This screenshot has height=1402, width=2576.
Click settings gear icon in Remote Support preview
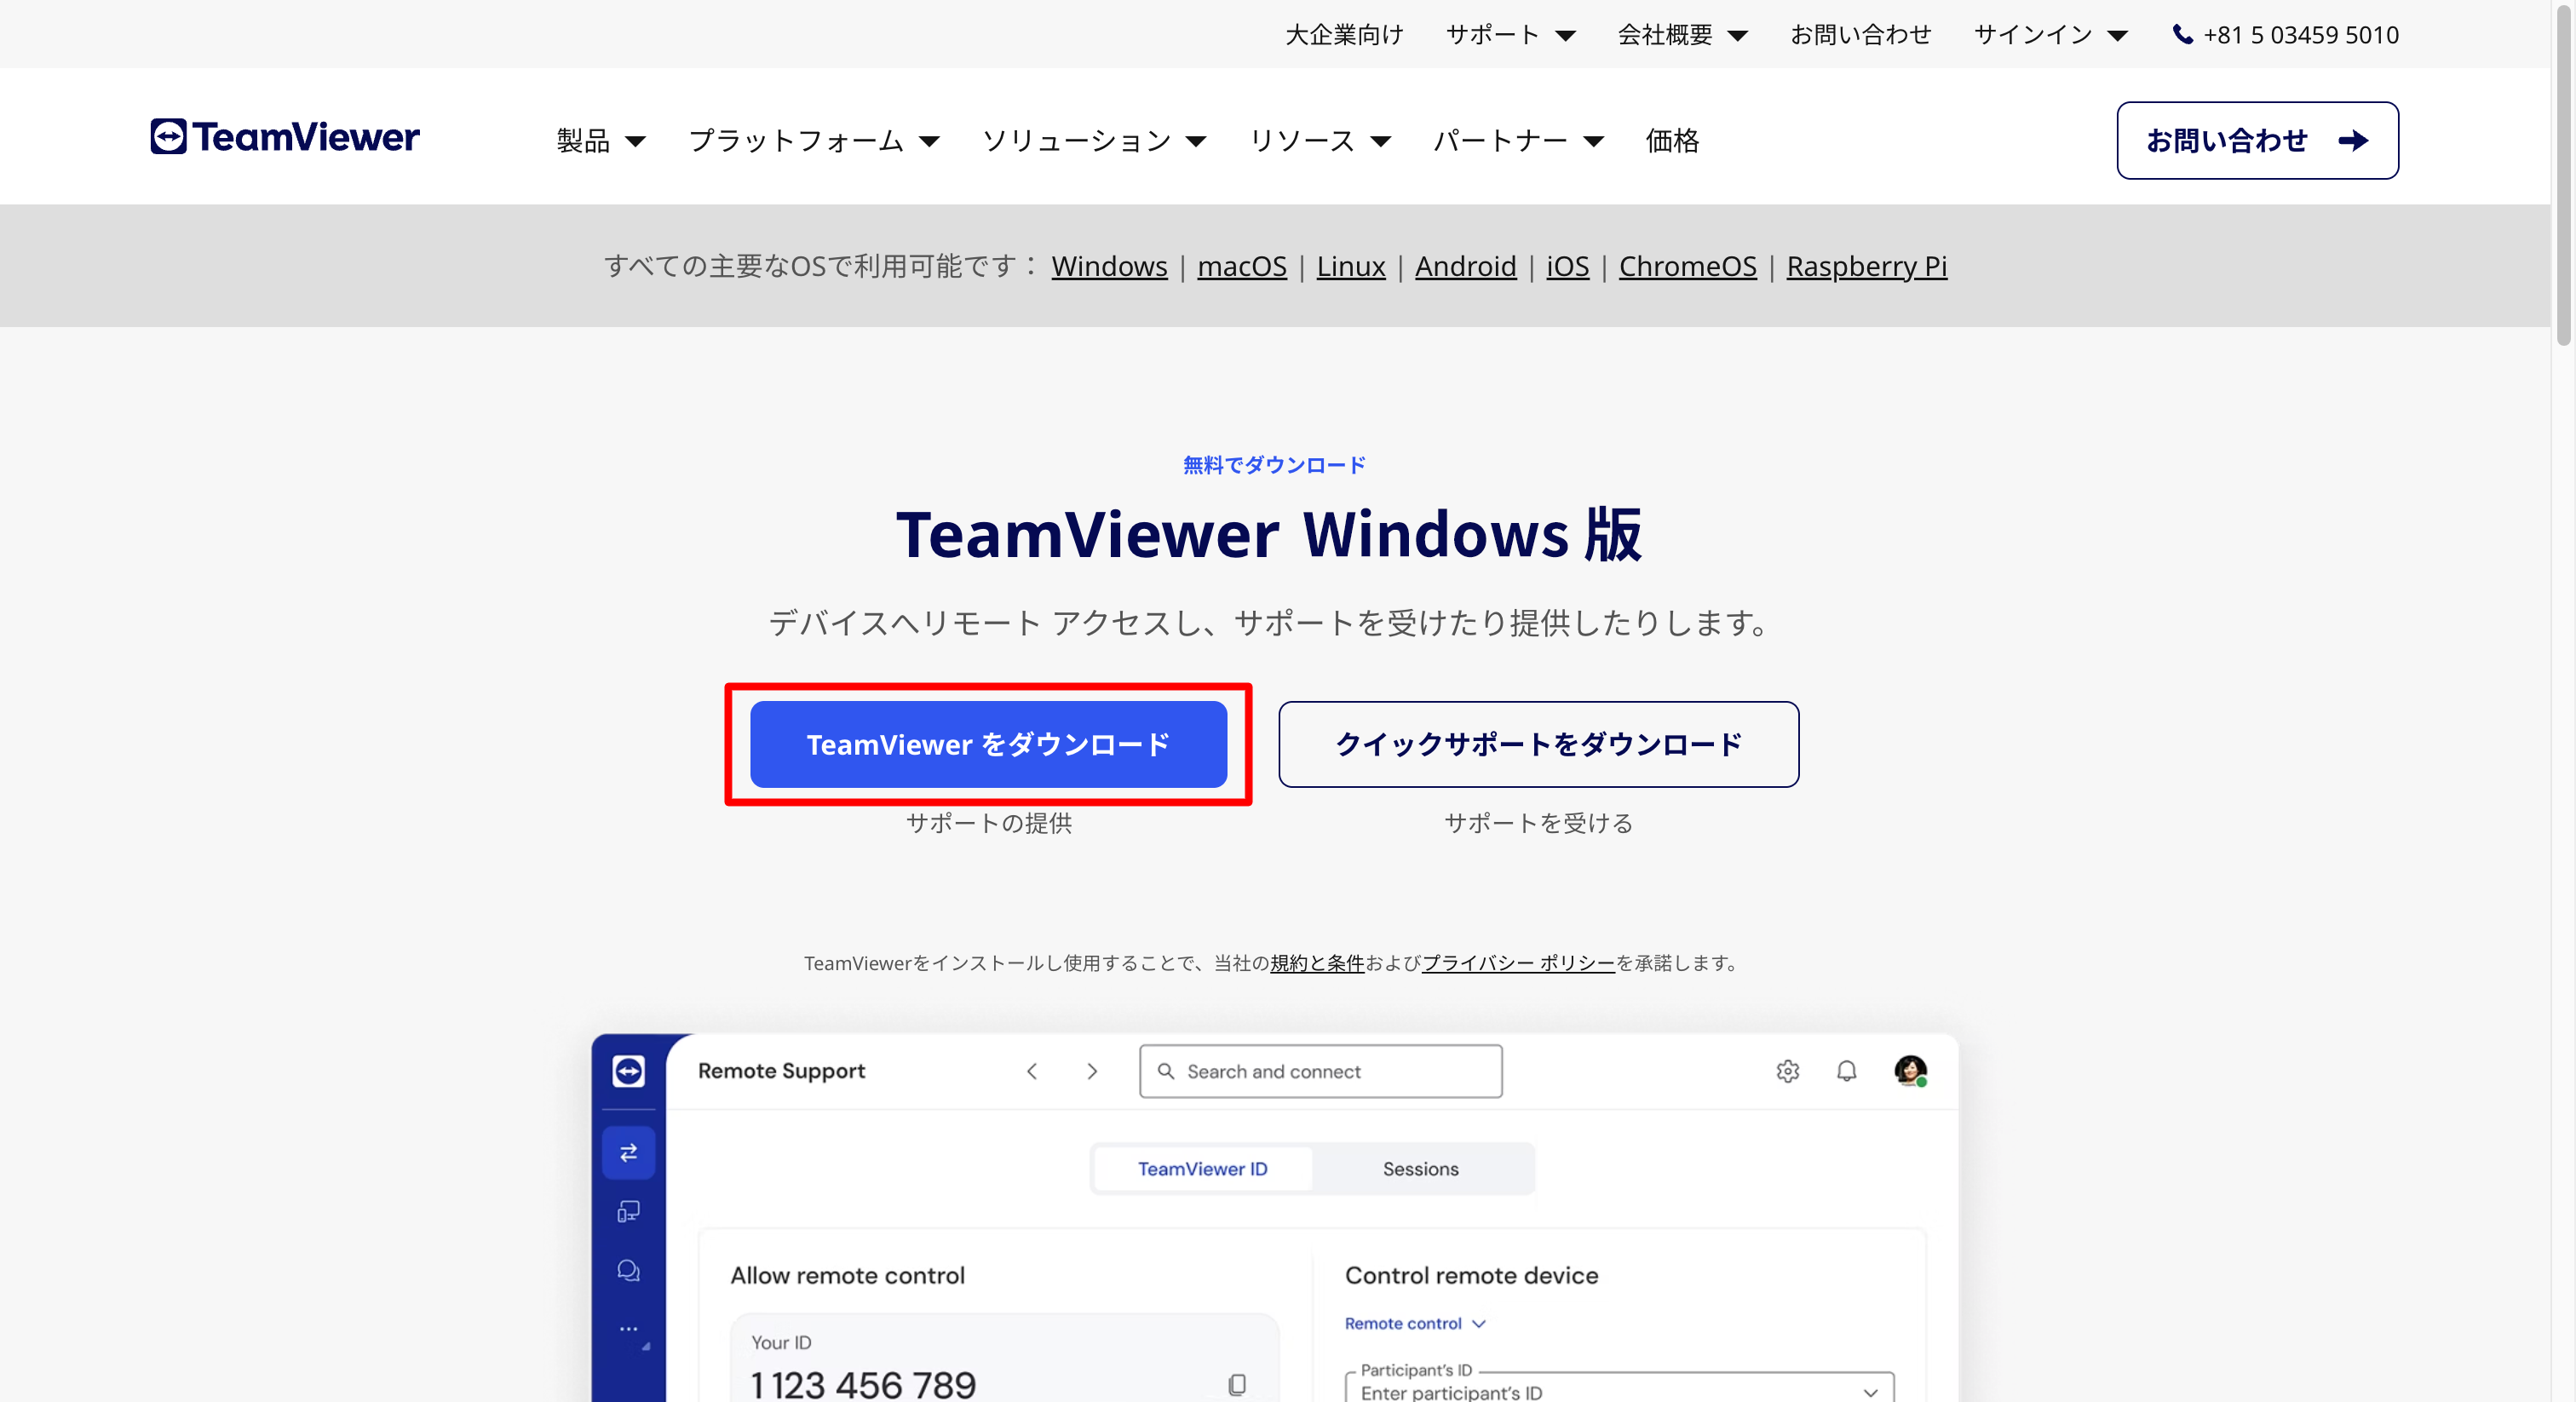[1787, 1071]
